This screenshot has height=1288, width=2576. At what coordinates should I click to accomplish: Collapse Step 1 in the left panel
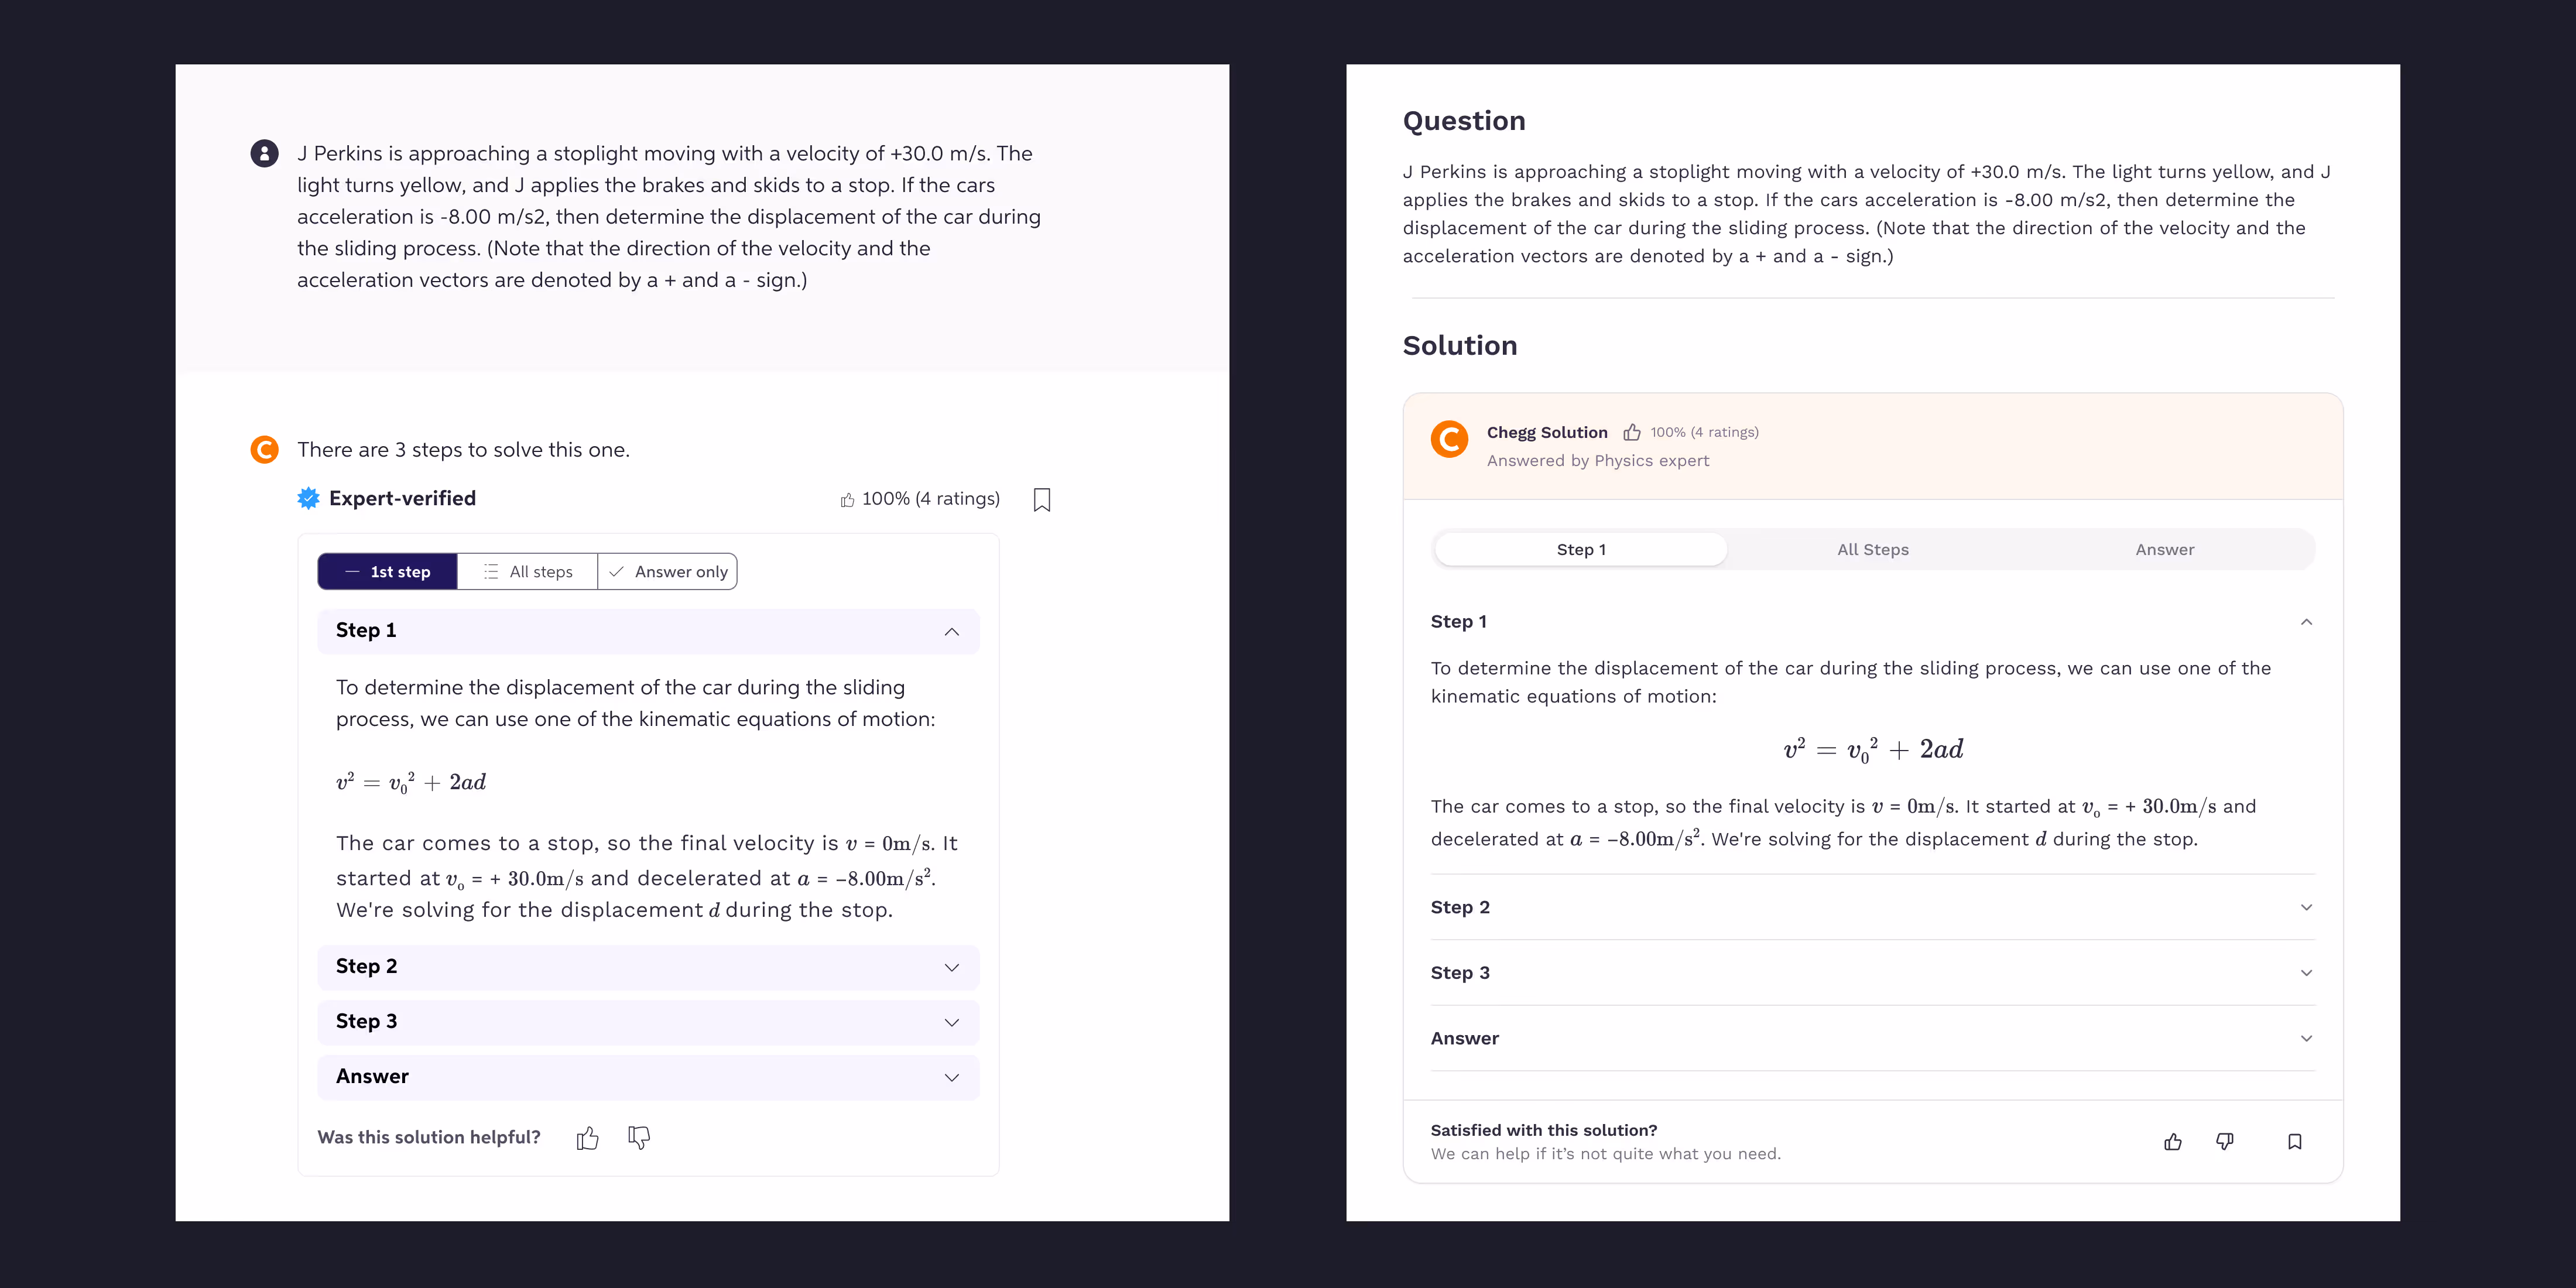pyautogui.click(x=649, y=631)
